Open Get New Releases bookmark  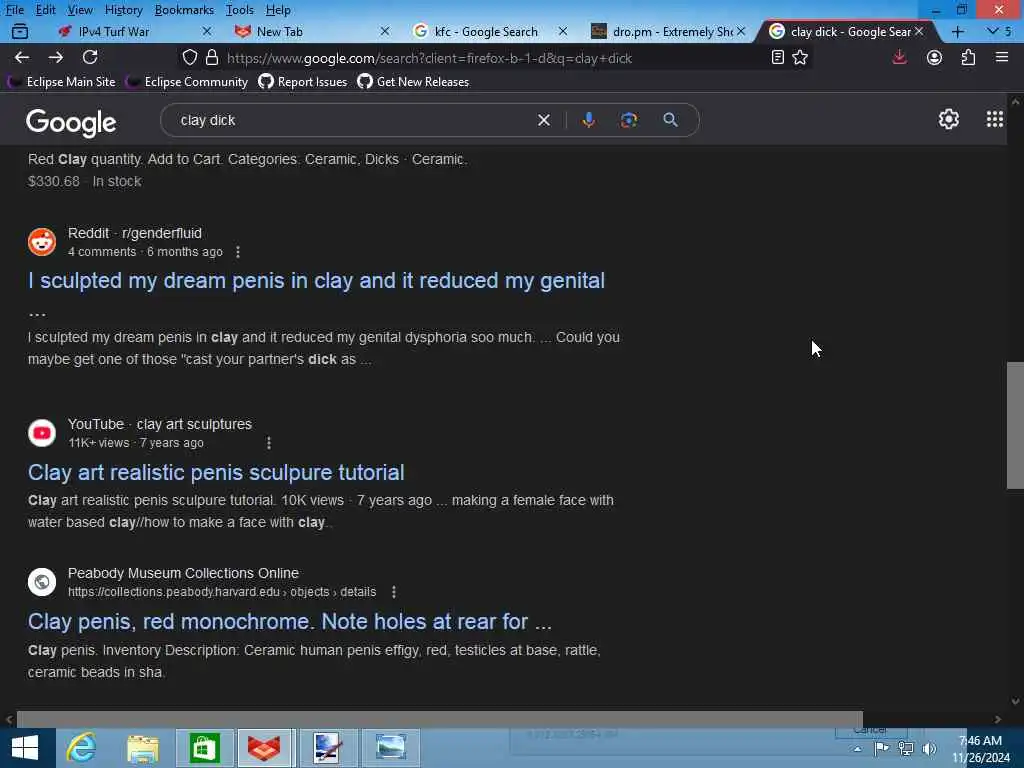coord(413,82)
